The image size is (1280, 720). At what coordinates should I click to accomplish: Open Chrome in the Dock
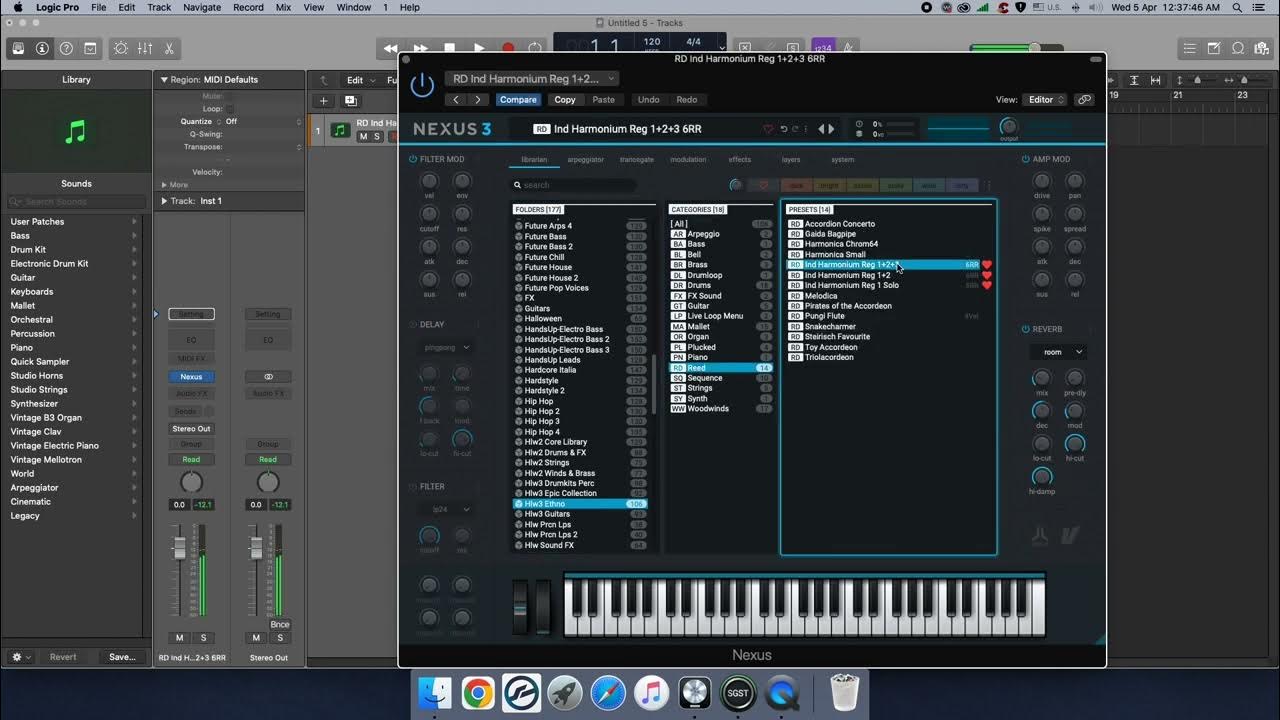[x=478, y=693]
